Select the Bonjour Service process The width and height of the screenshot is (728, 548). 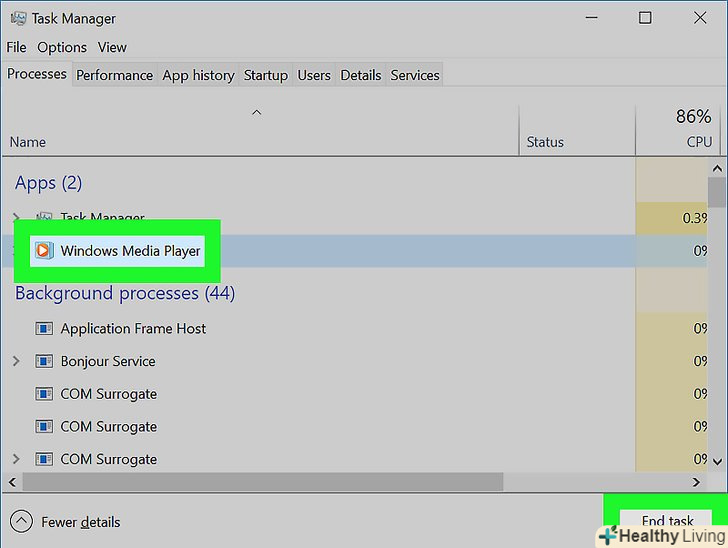[355, 361]
